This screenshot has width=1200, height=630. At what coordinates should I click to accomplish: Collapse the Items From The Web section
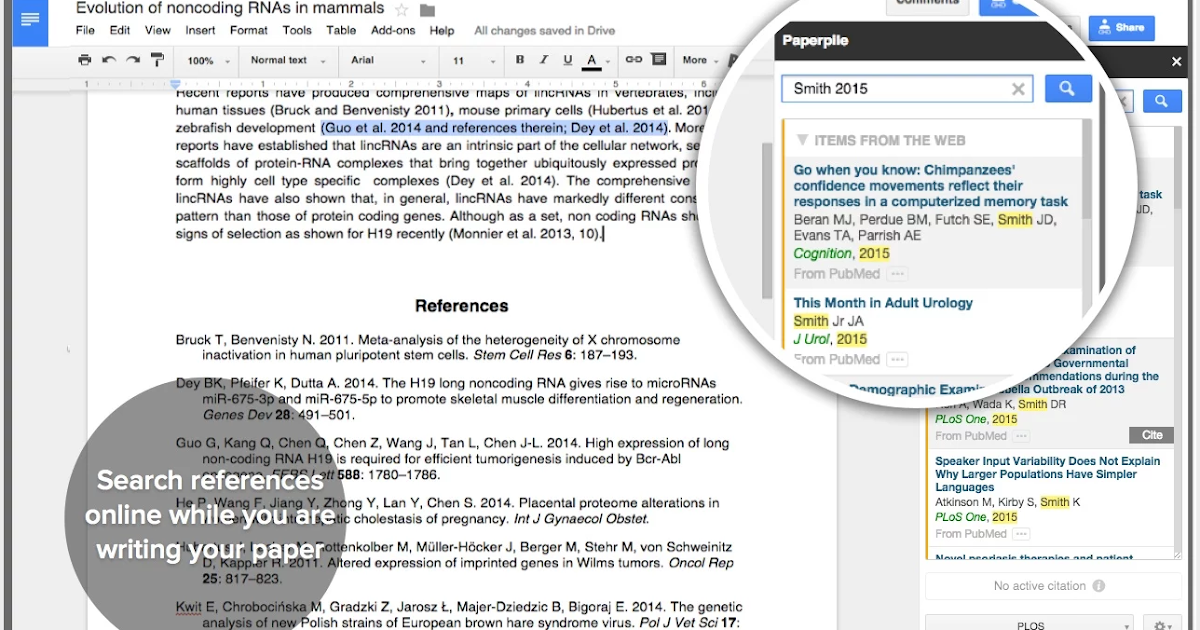point(803,140)
